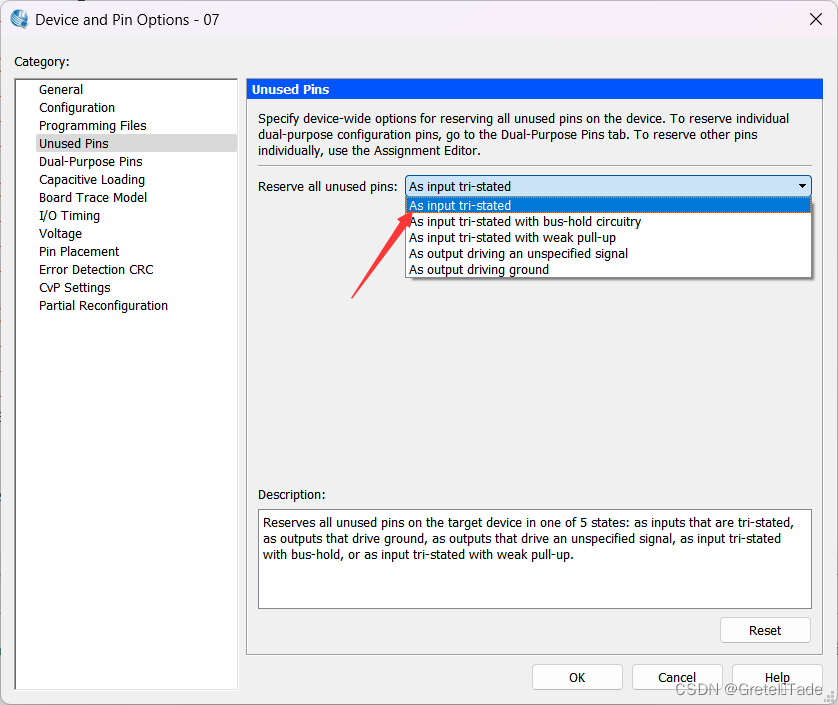Select 'As input tri-stated with weak pull-up'
The image size is (838, 705).
(x=608, y=238)
